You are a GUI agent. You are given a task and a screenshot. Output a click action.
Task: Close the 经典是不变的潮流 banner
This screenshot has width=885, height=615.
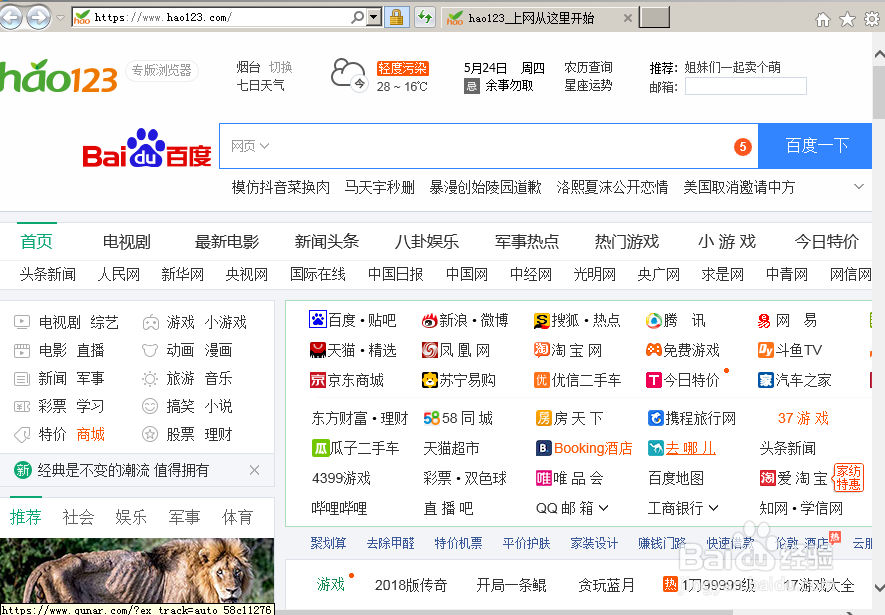(255, 470)
